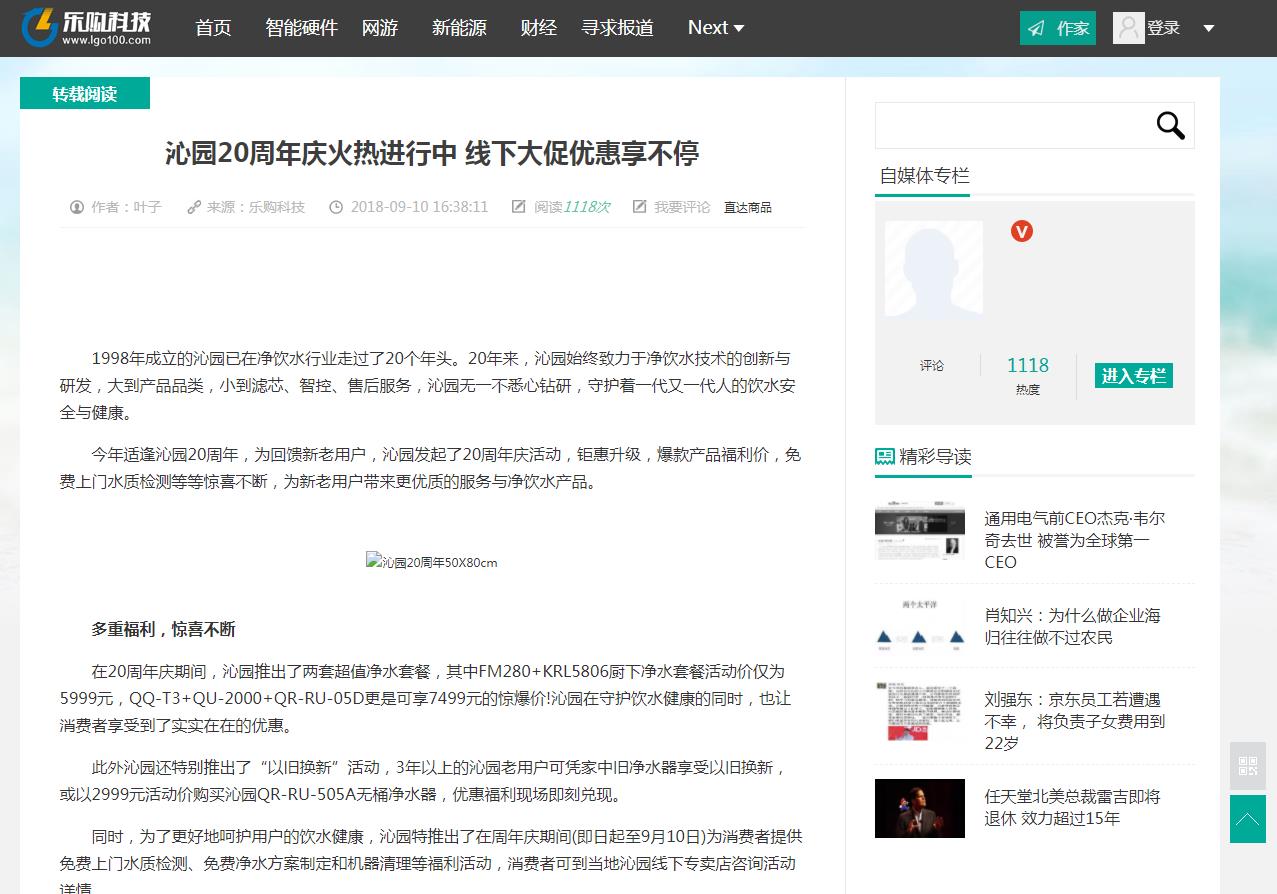Open thumbnail of the 刘强东 article
This screenshot has height=894, width=1277.
point(920,710)
